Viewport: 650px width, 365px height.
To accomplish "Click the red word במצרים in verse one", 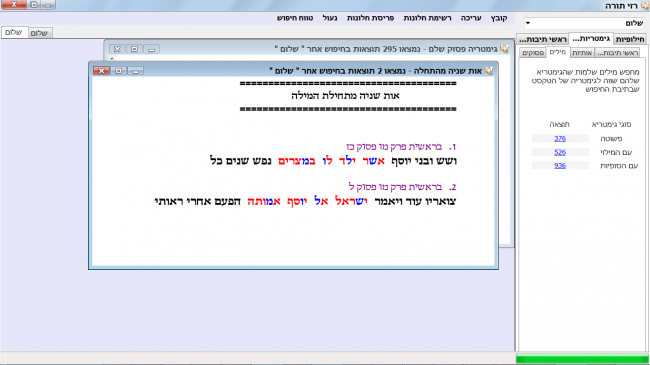I will coord(297,161).
